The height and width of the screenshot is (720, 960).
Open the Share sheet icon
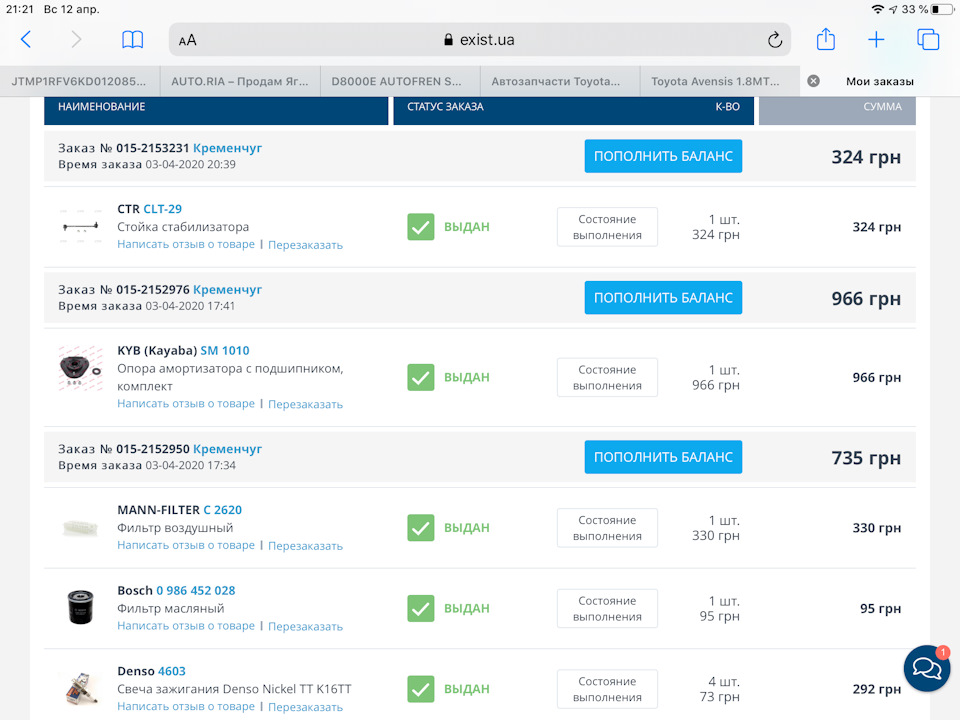(826, 39)
